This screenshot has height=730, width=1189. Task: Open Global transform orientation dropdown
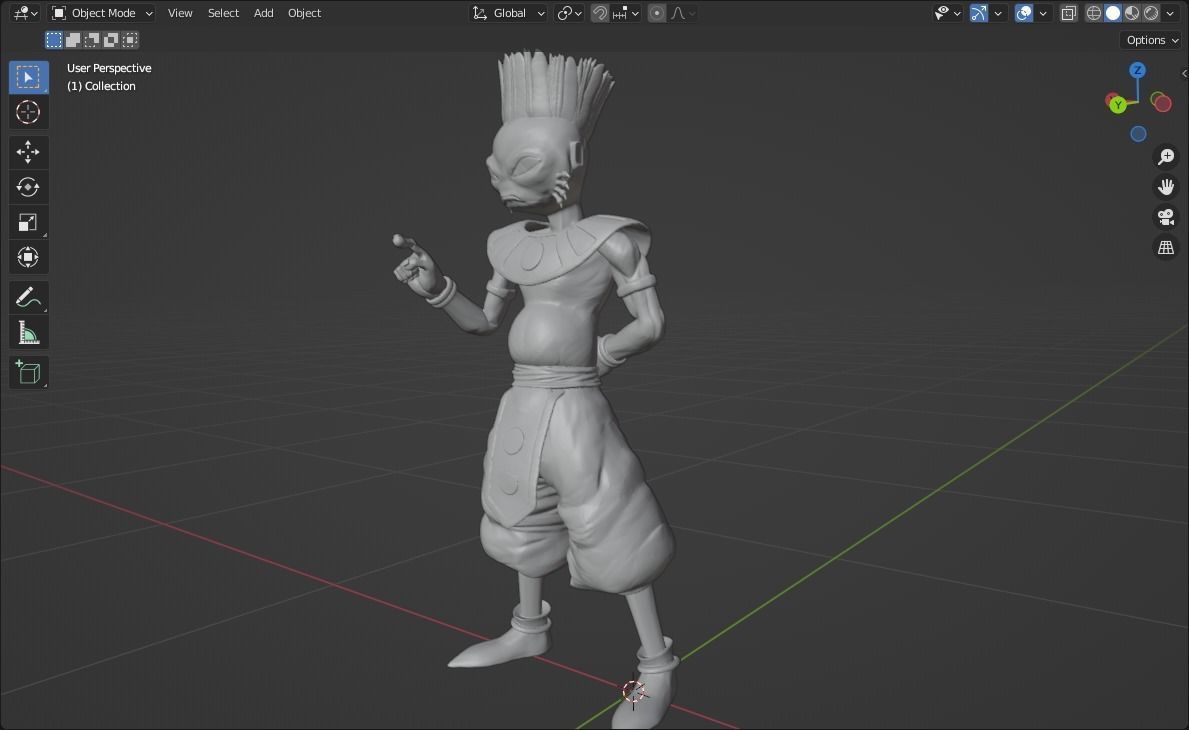(x=507, y=13)
